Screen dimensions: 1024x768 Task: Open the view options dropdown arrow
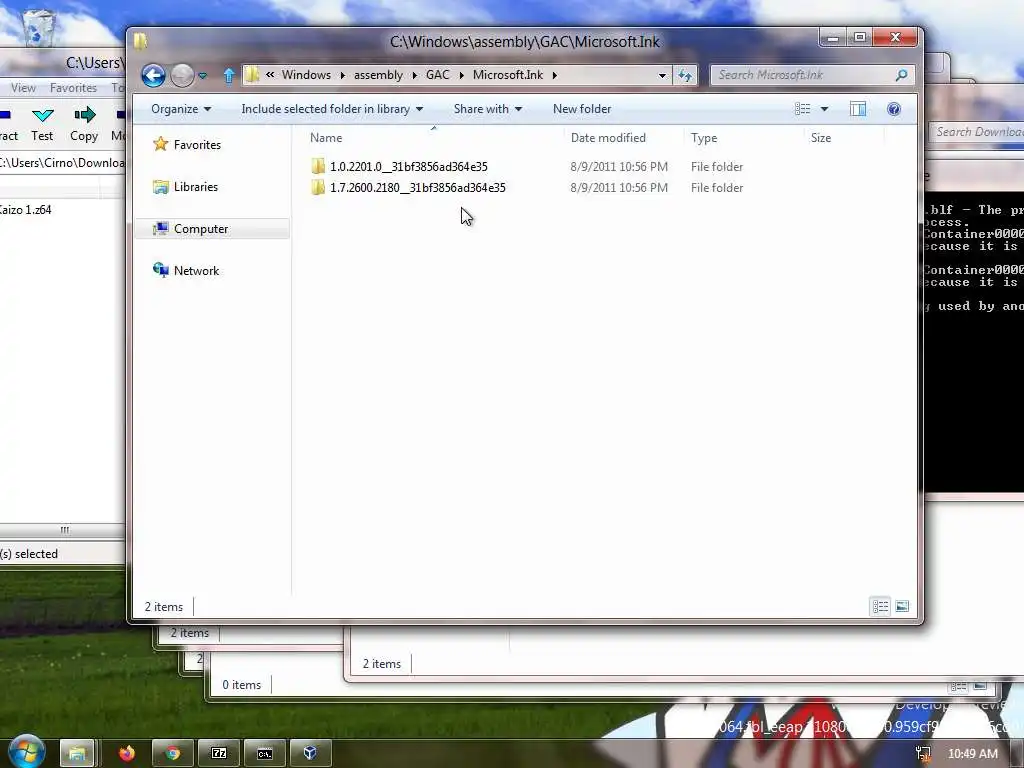coord(824,109)
